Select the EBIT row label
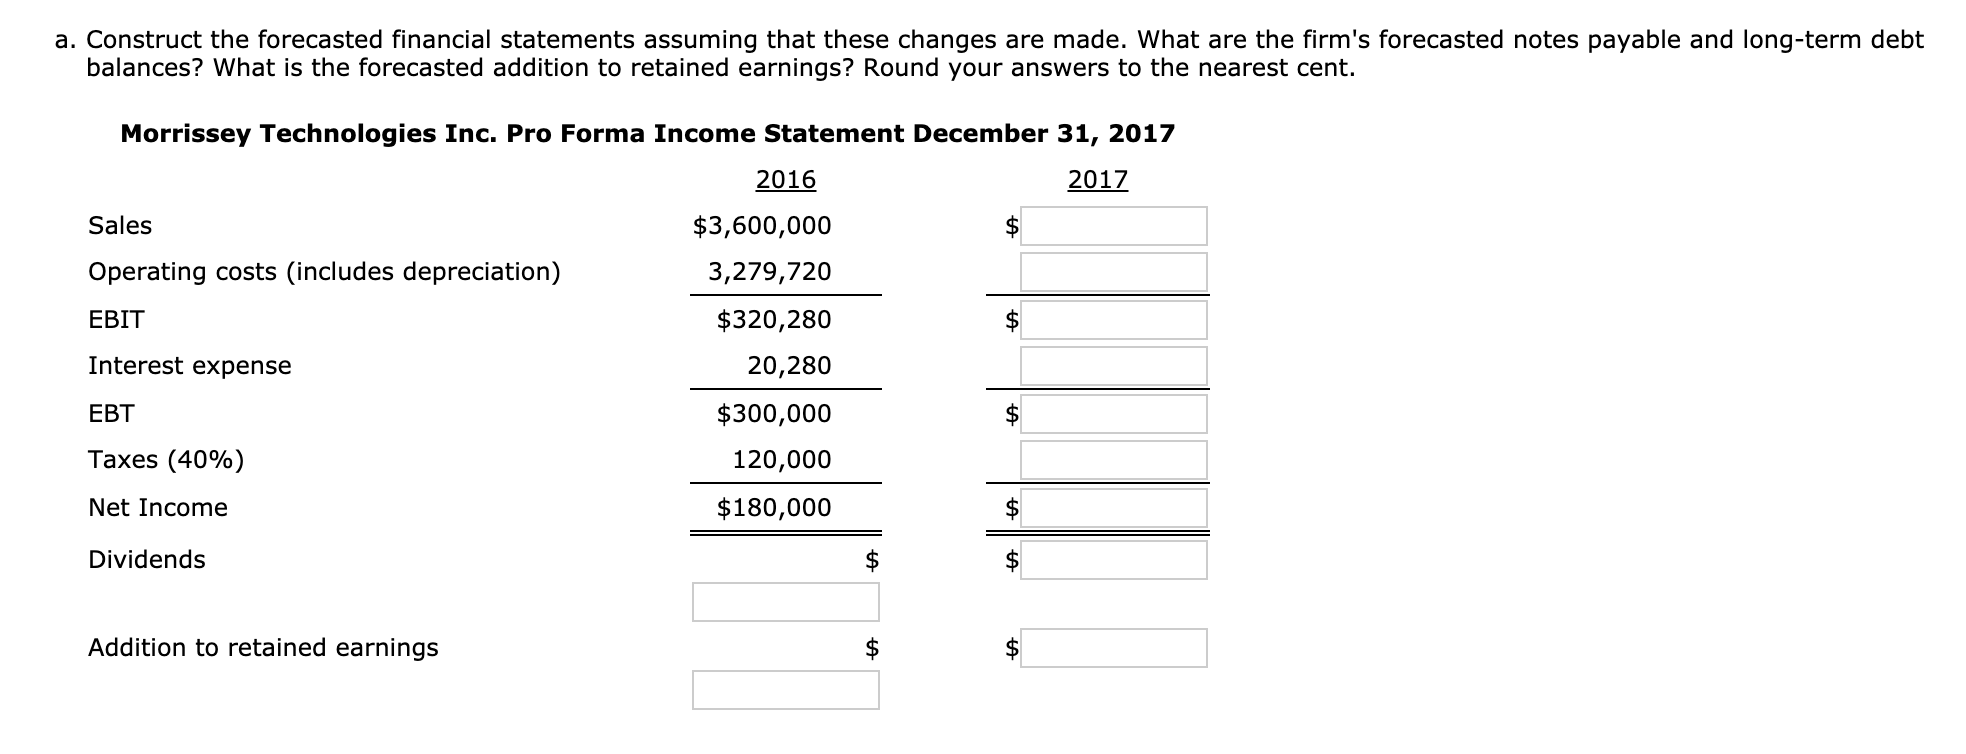 [115, 319]
